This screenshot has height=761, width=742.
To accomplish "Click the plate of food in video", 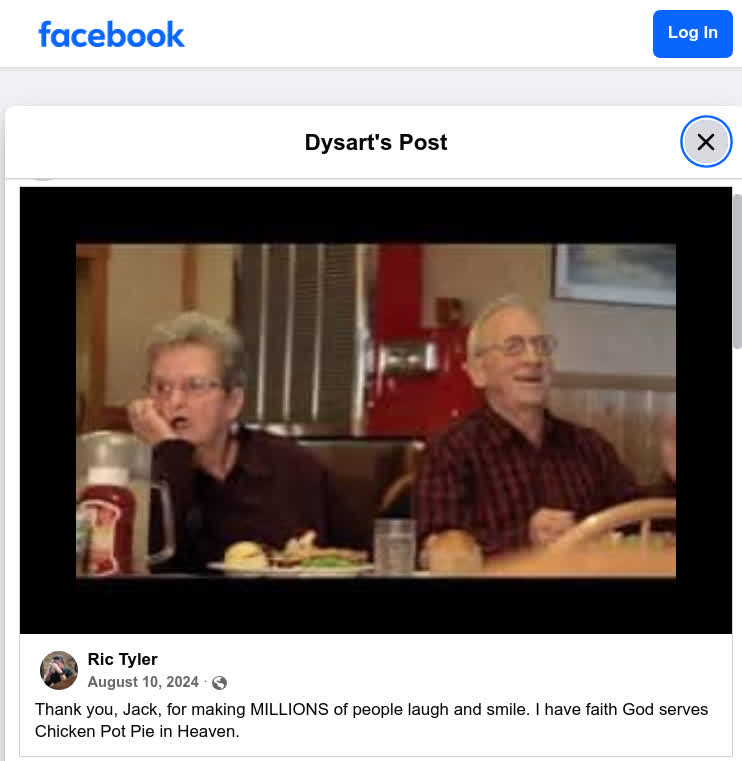I will [291, 556].
